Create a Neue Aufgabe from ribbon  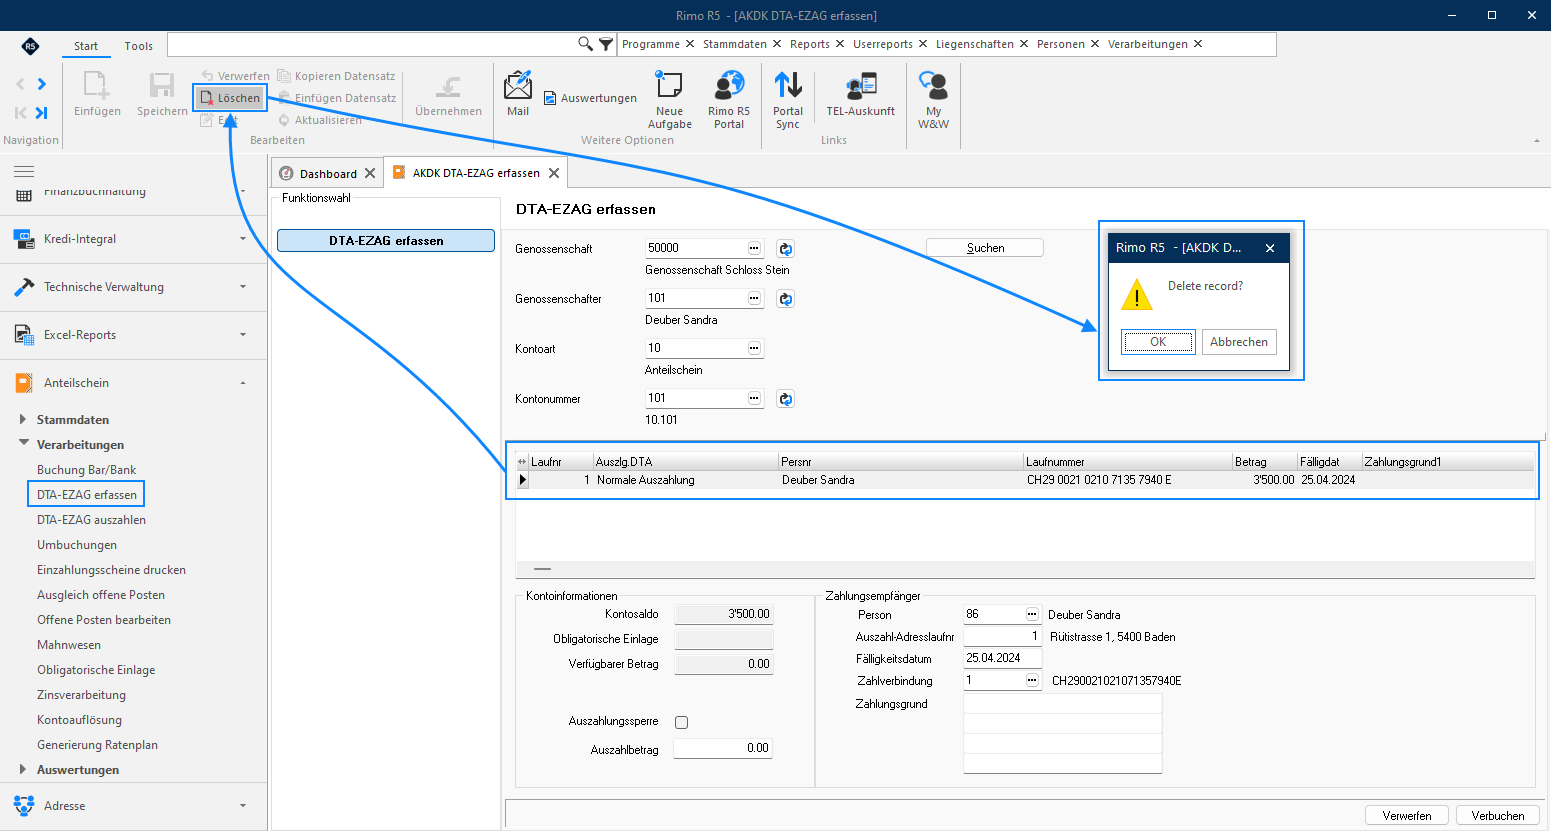pos(669,100)
